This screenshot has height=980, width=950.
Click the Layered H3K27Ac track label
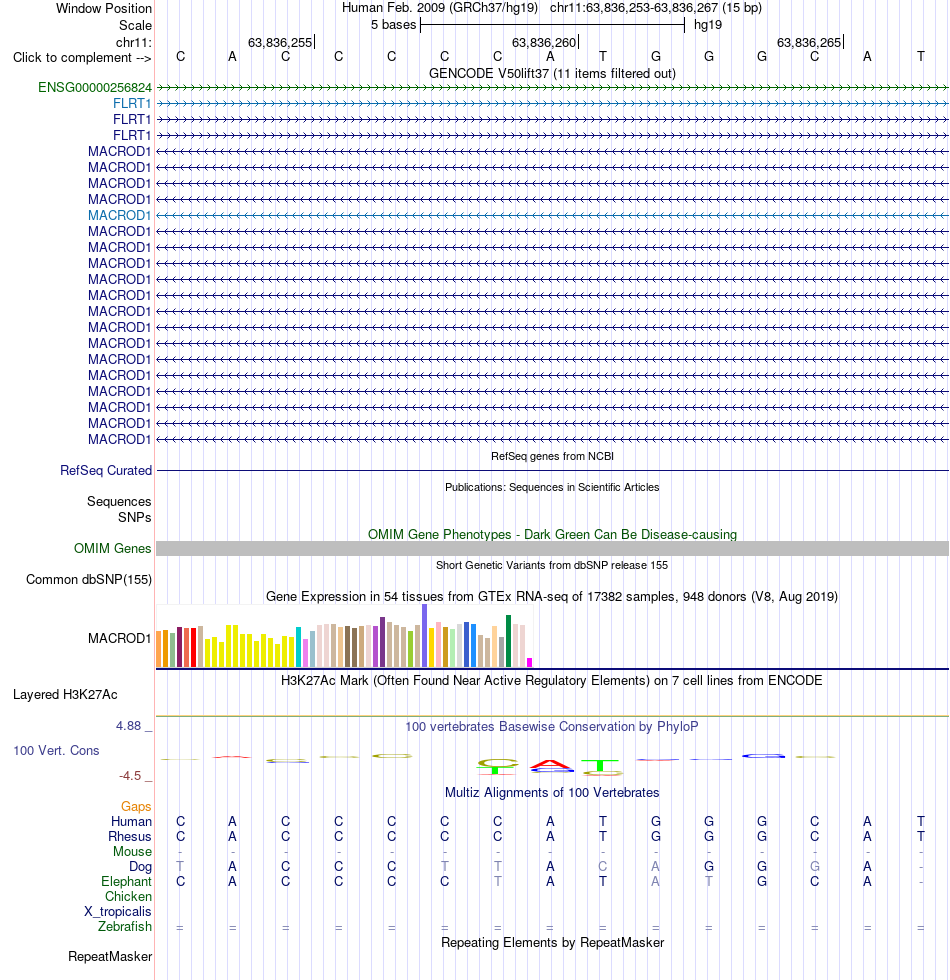coord(65,694)
